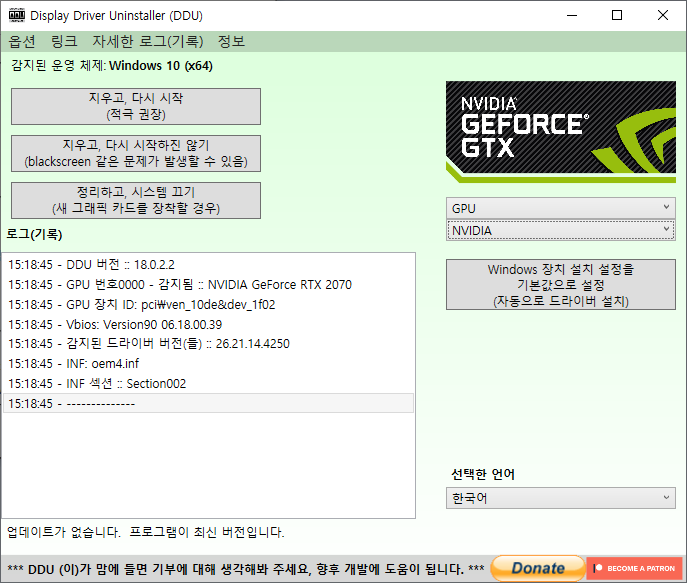Open the 자세한 로그(기록) menu
Screen dimensions: 687x583
click(148, 41)
